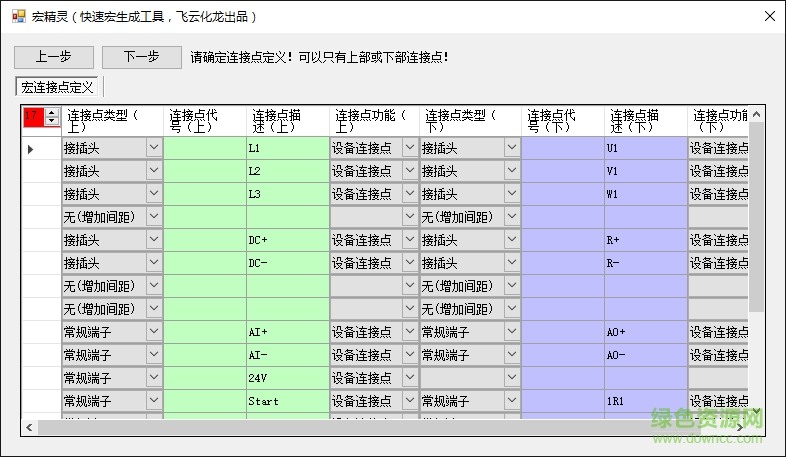Click the 连接点代号（上） column header
The image size is (786, 457).
(204, 120)
